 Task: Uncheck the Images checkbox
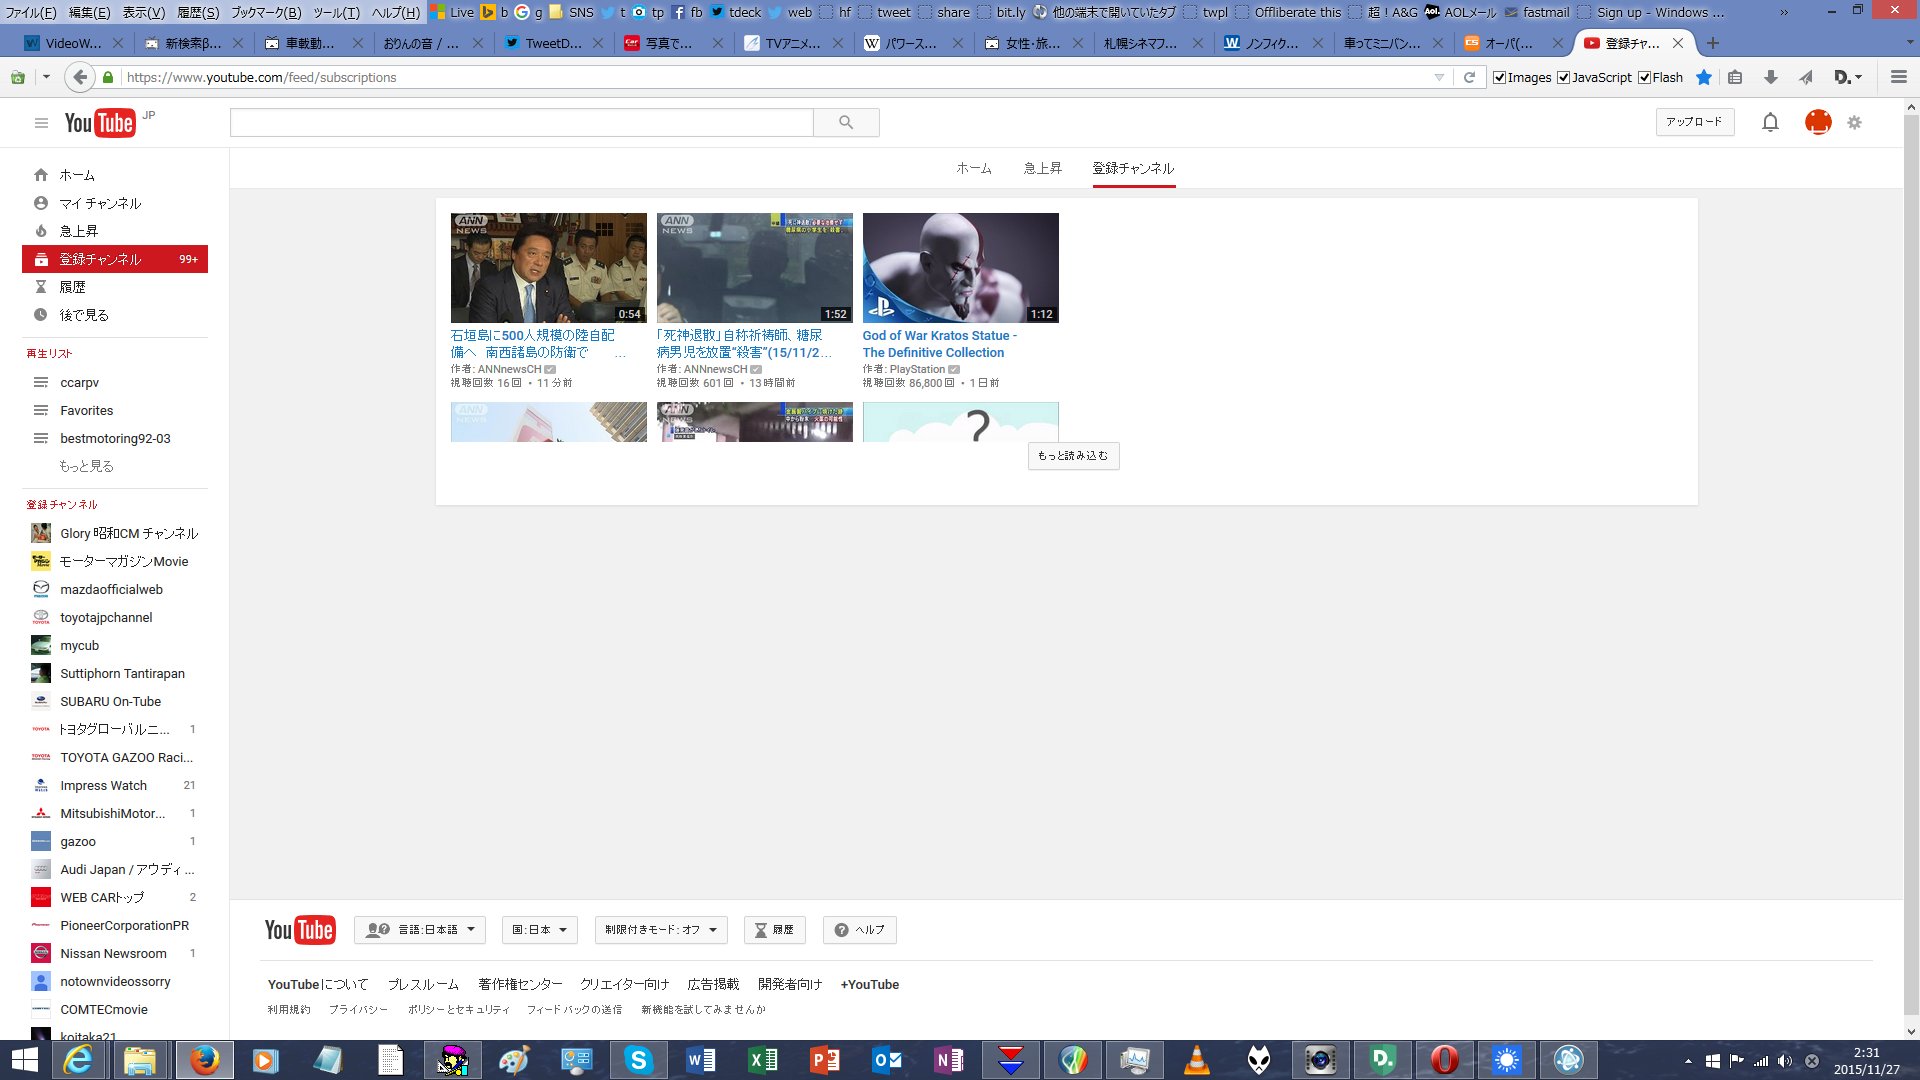click(x=1499, y=77)
